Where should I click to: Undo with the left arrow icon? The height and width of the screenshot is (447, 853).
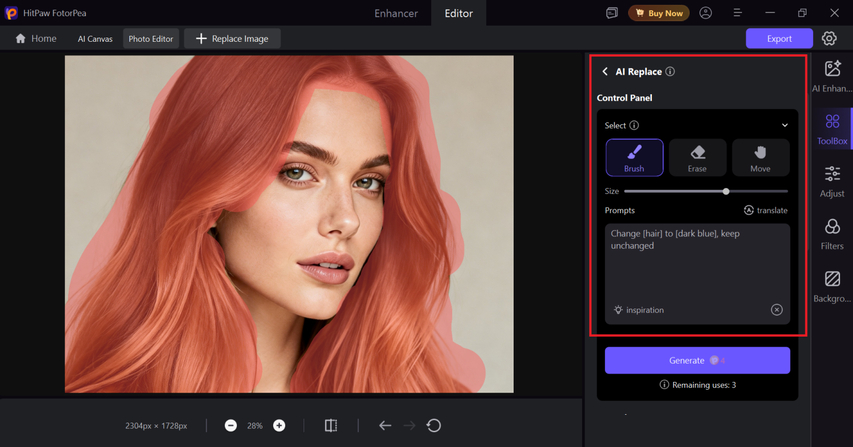point(385,425)
